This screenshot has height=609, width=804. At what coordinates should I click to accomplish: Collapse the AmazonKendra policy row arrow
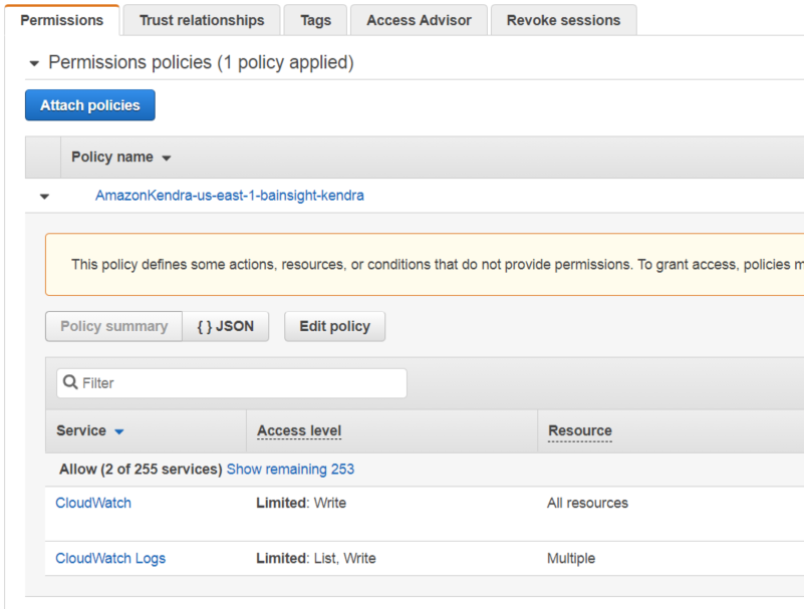[x=44, y=196]
